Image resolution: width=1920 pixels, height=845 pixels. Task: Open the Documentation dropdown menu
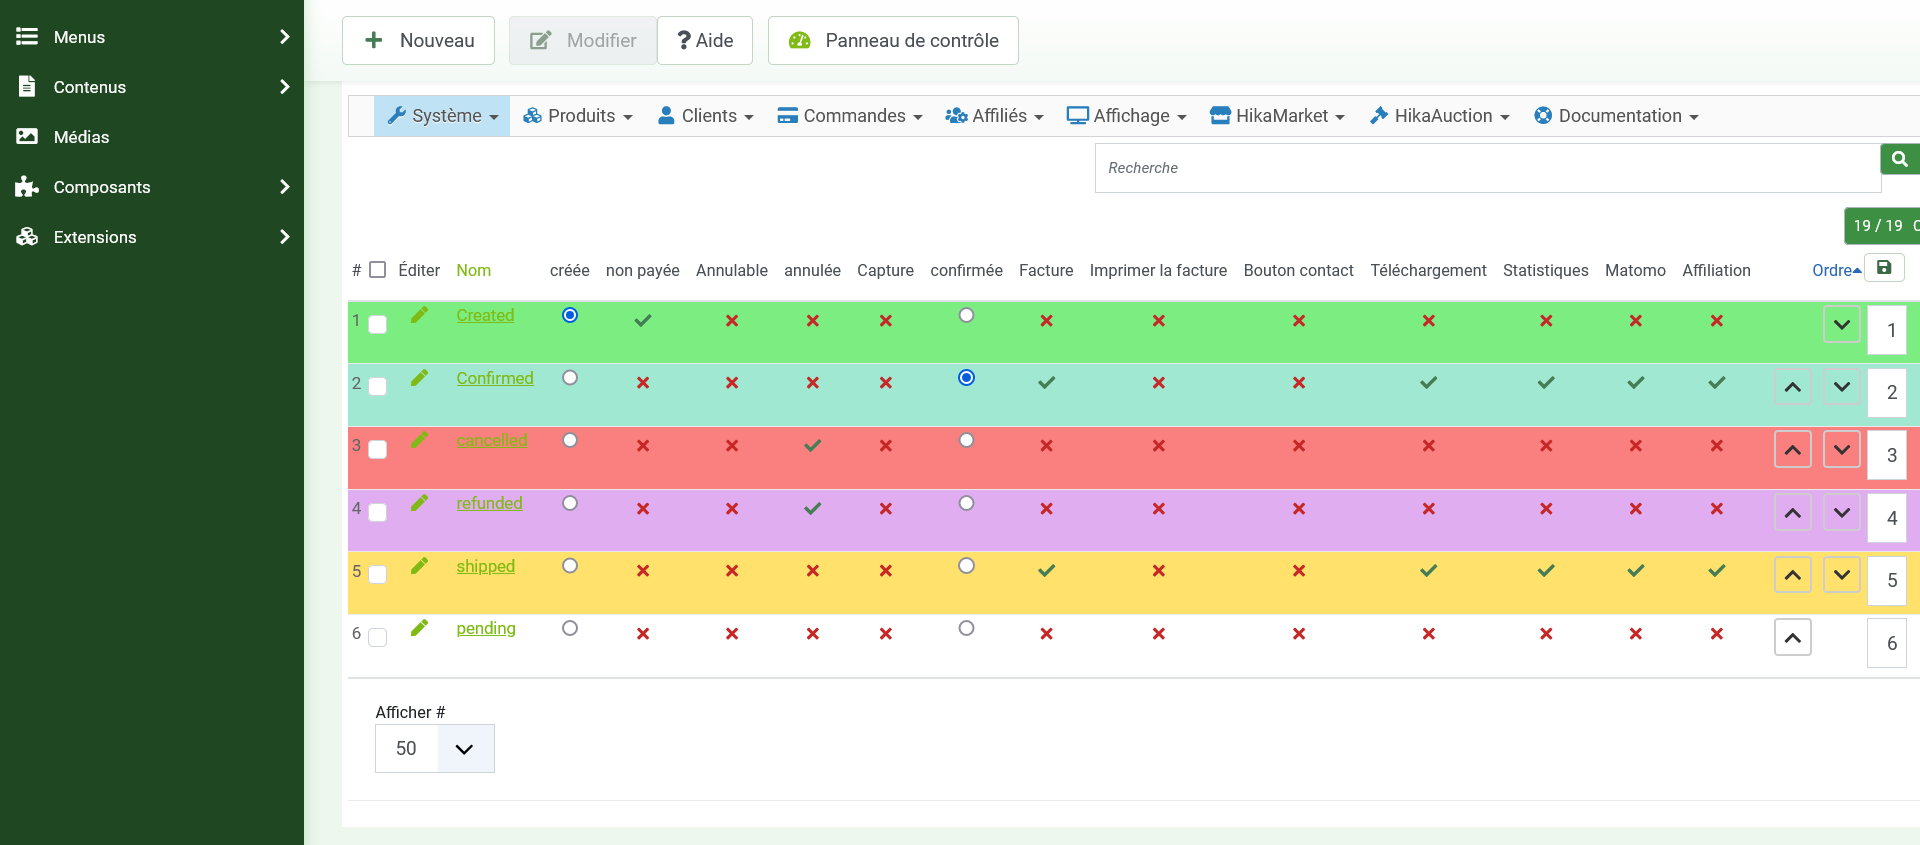click(x=1616, y=116)
